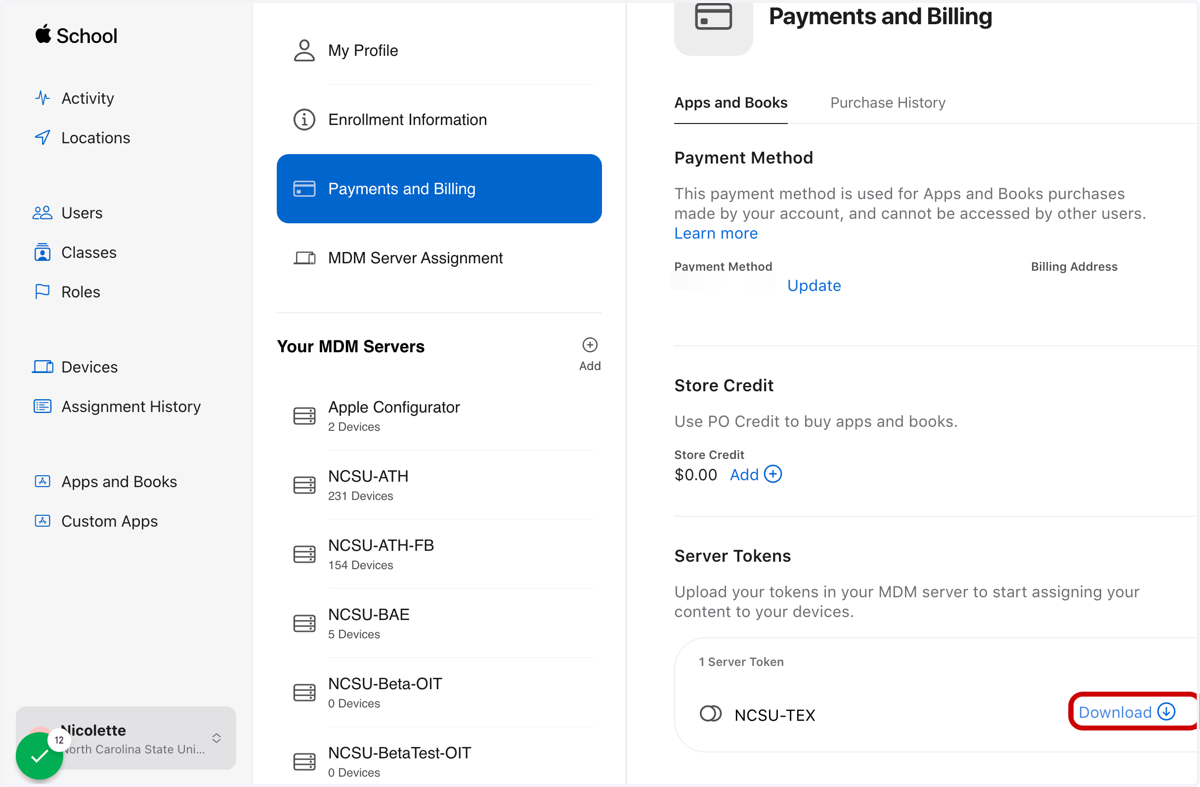1200x787 pixels.
Task: Open the Roles flag icon
Action: pyautogui.click(x=42, y=292)
